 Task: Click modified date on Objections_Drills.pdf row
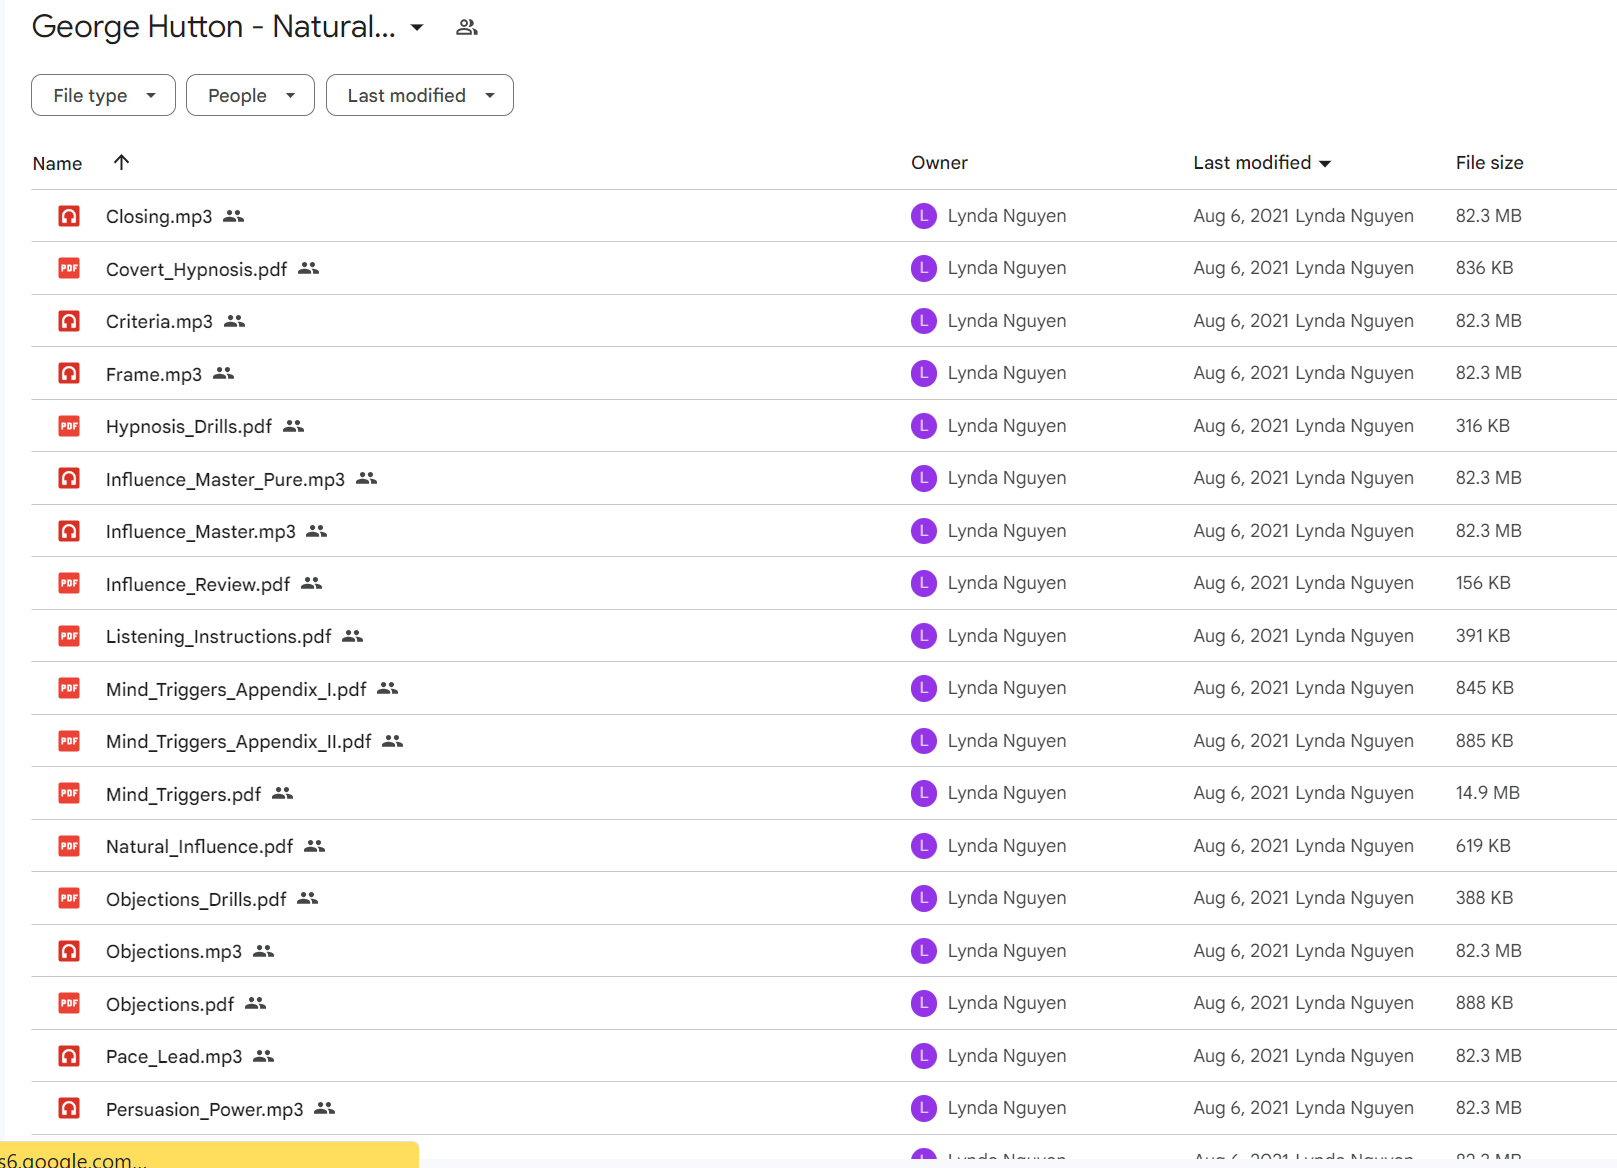coord(1303,898)
